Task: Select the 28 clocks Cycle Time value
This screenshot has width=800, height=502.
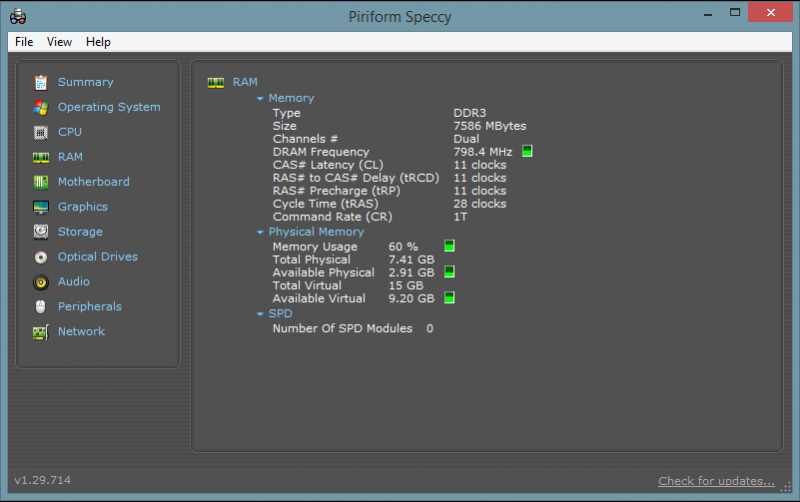Action: tap(480, 204)
